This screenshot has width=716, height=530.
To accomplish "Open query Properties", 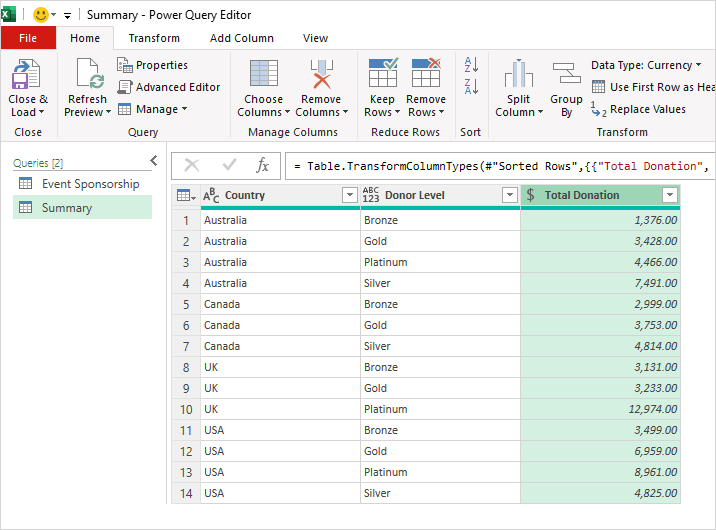I will (x=153, y=65).
